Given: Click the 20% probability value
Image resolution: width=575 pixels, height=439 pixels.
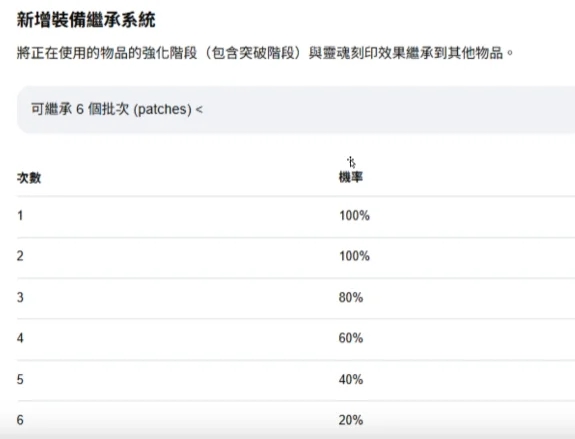Looking at the screenshot, I should tap(351, 420).
